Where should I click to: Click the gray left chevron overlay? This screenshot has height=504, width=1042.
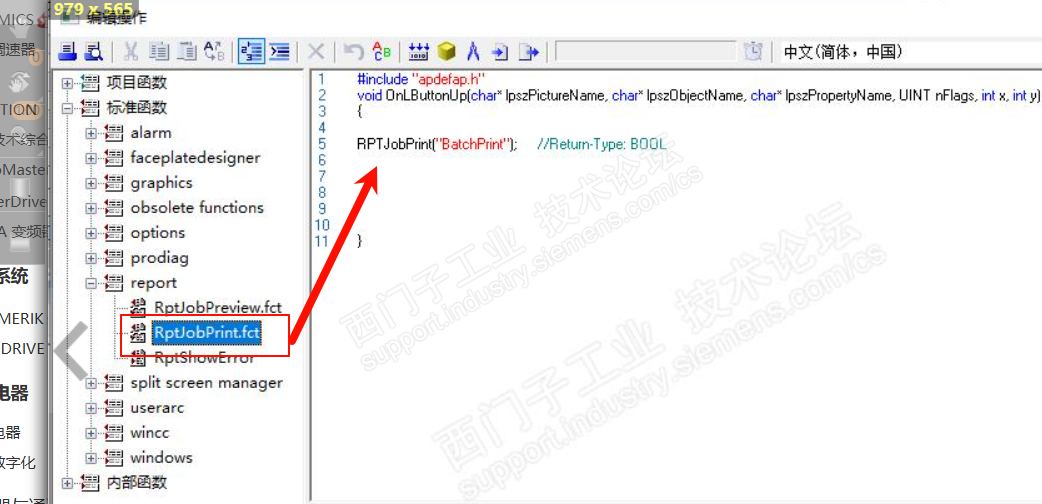coord(70,350)
